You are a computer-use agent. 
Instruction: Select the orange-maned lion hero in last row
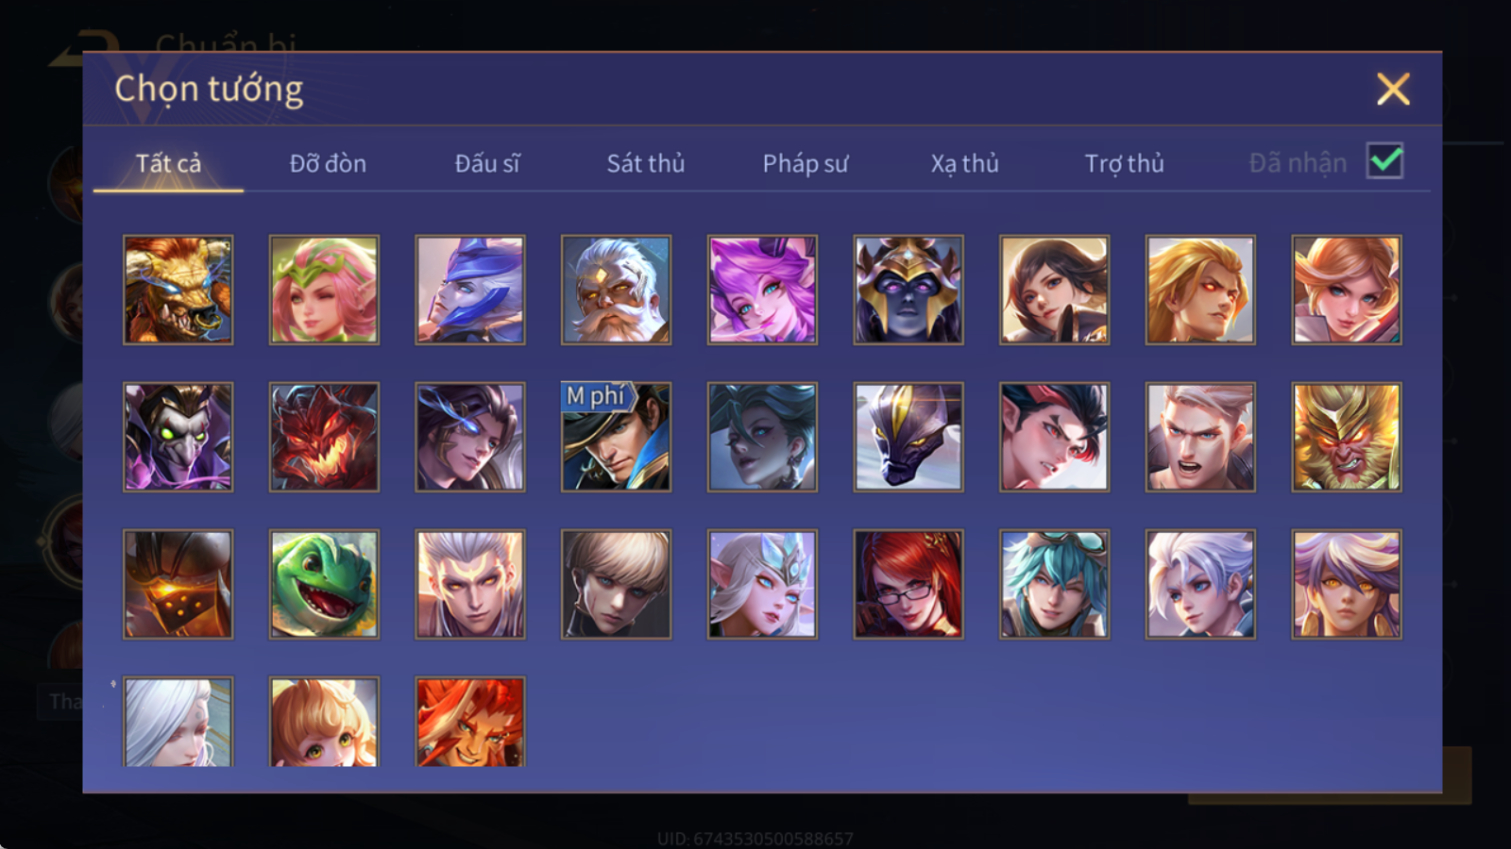(x=470, y=722)
